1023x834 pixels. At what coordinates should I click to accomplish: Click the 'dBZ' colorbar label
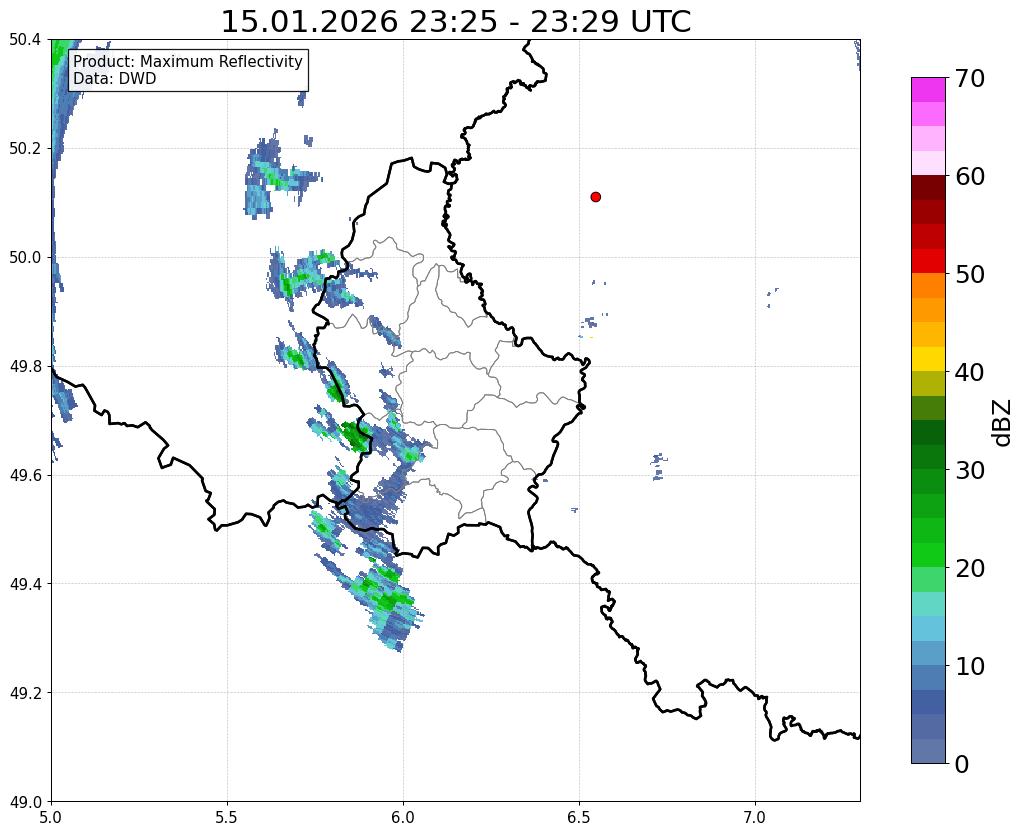pyautogui.click(x=1002, y=423)
